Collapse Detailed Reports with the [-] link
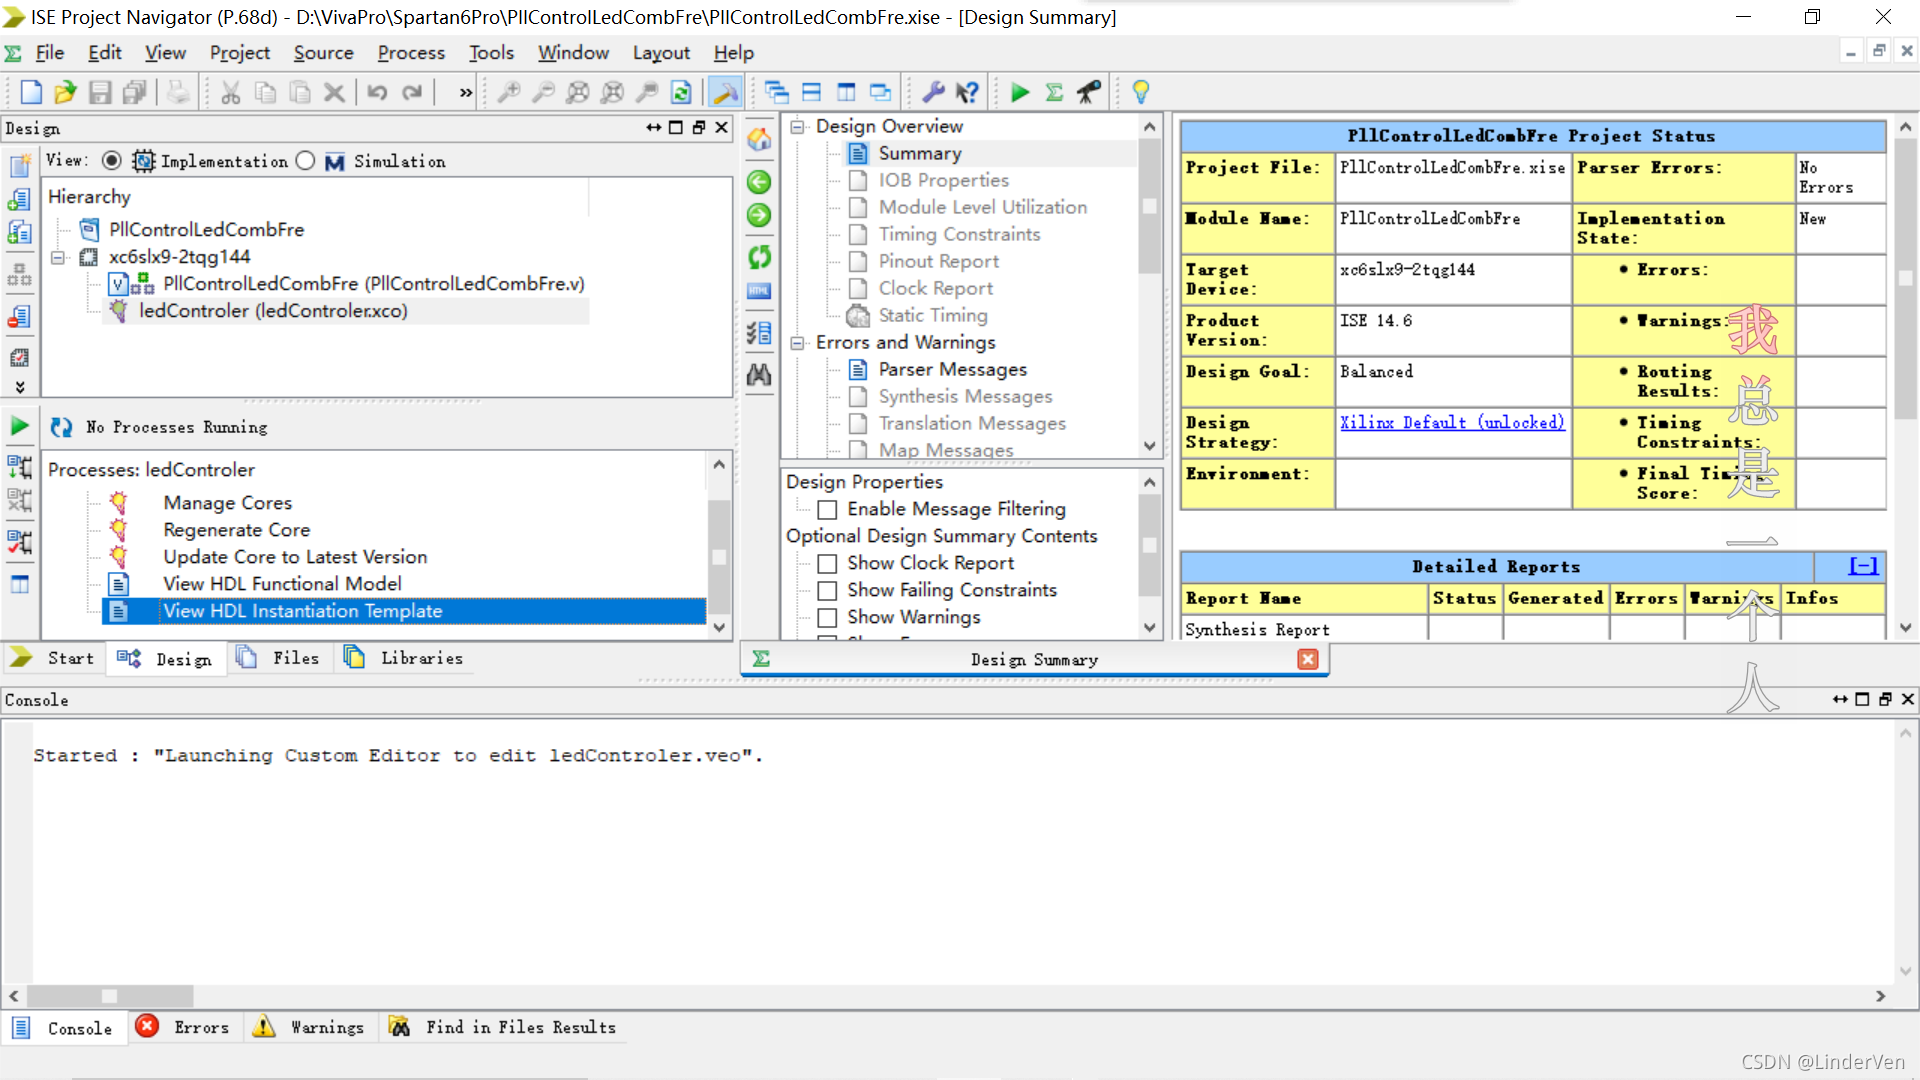 (x=1863, y=566)
